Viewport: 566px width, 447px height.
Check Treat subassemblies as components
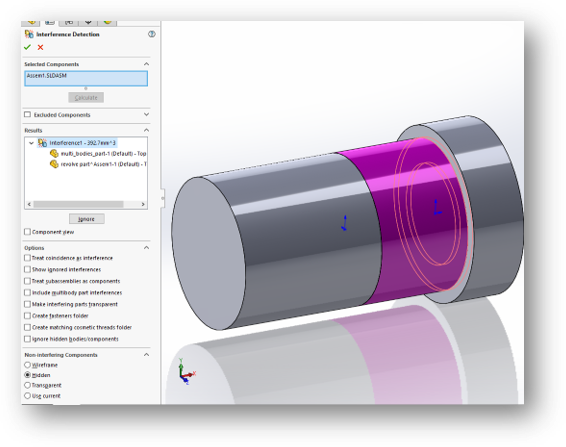click(x=27, y=281)
